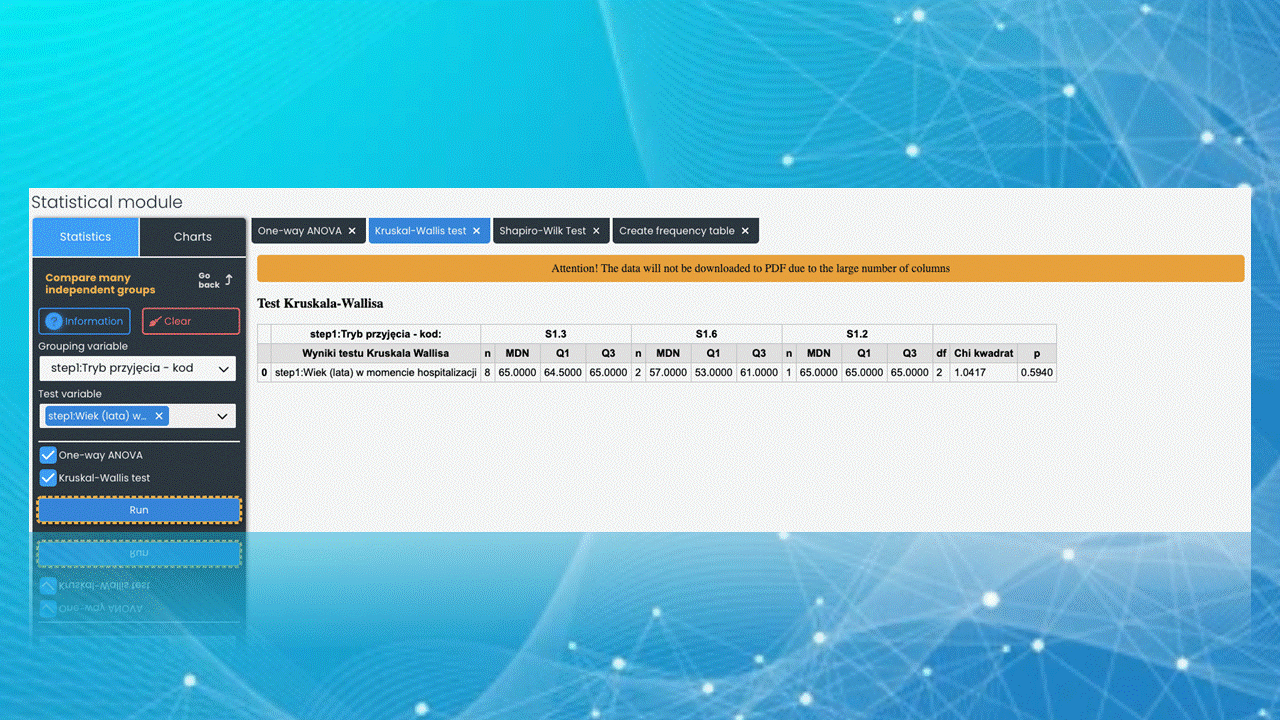Close the Create frequency table tab
1280x720 pixels.
[x=745, y=231]
